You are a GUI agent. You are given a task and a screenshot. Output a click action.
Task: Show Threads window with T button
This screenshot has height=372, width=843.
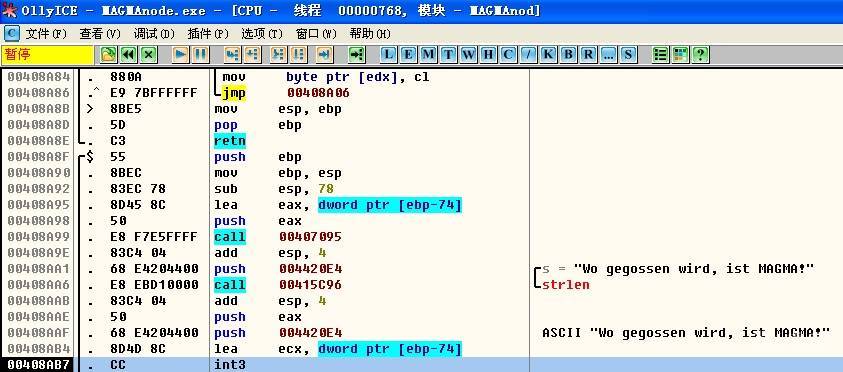pos(448,54)
